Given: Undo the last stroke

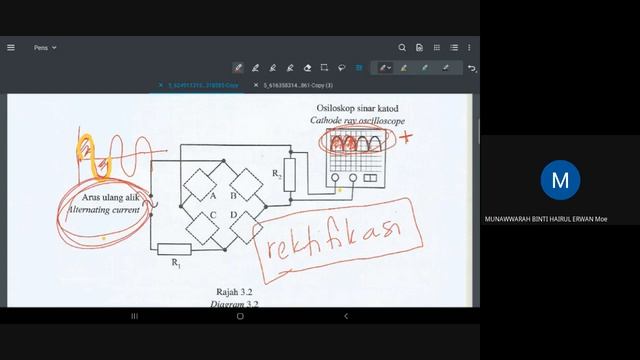Looking at the screenshot, I should click(x=472, y=68).
